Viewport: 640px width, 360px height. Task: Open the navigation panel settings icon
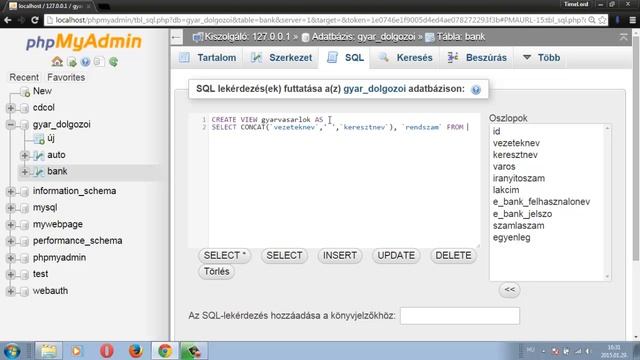pyautogui.click(x=99, y=62)
